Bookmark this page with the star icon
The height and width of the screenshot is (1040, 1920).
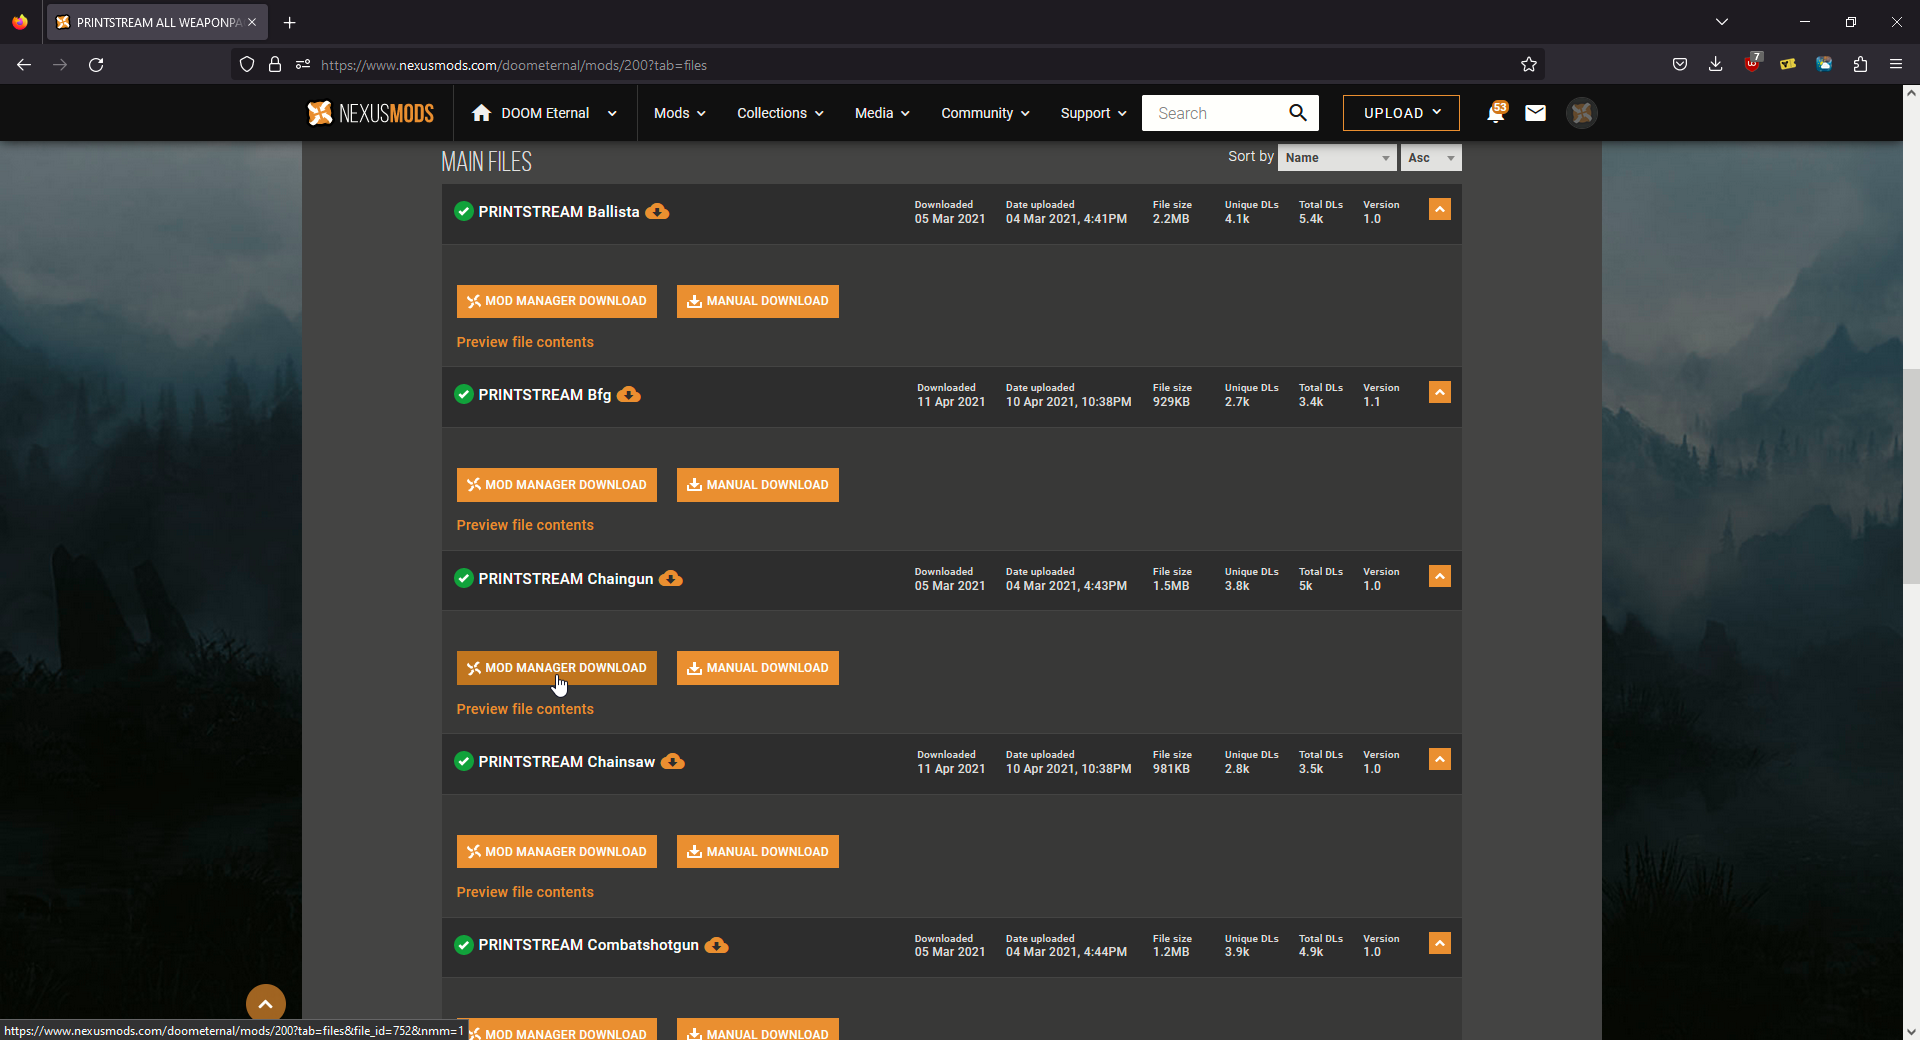tap(1529, 65)
